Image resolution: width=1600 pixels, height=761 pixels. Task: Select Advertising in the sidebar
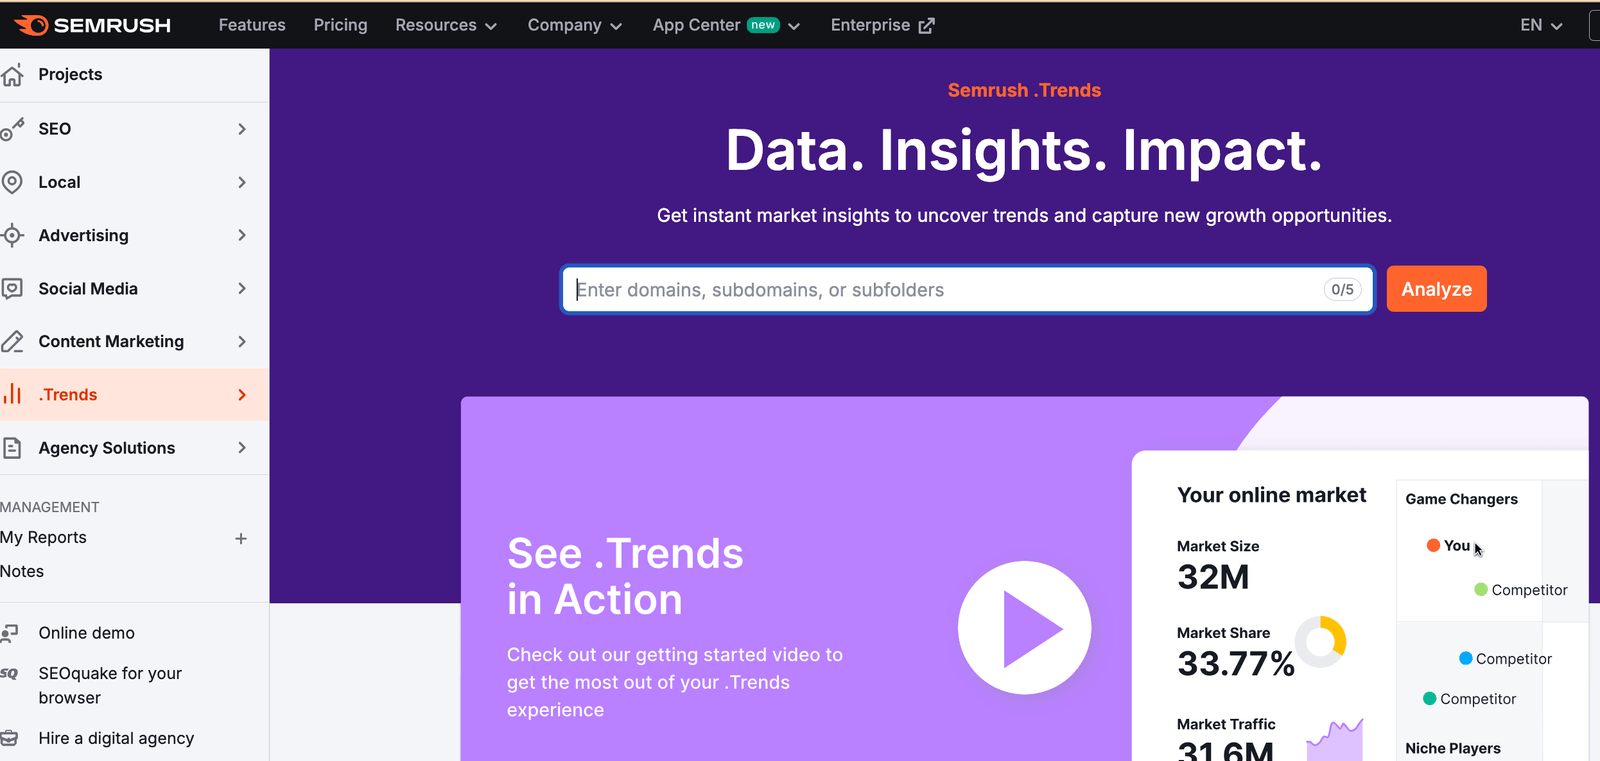[134, 235]
